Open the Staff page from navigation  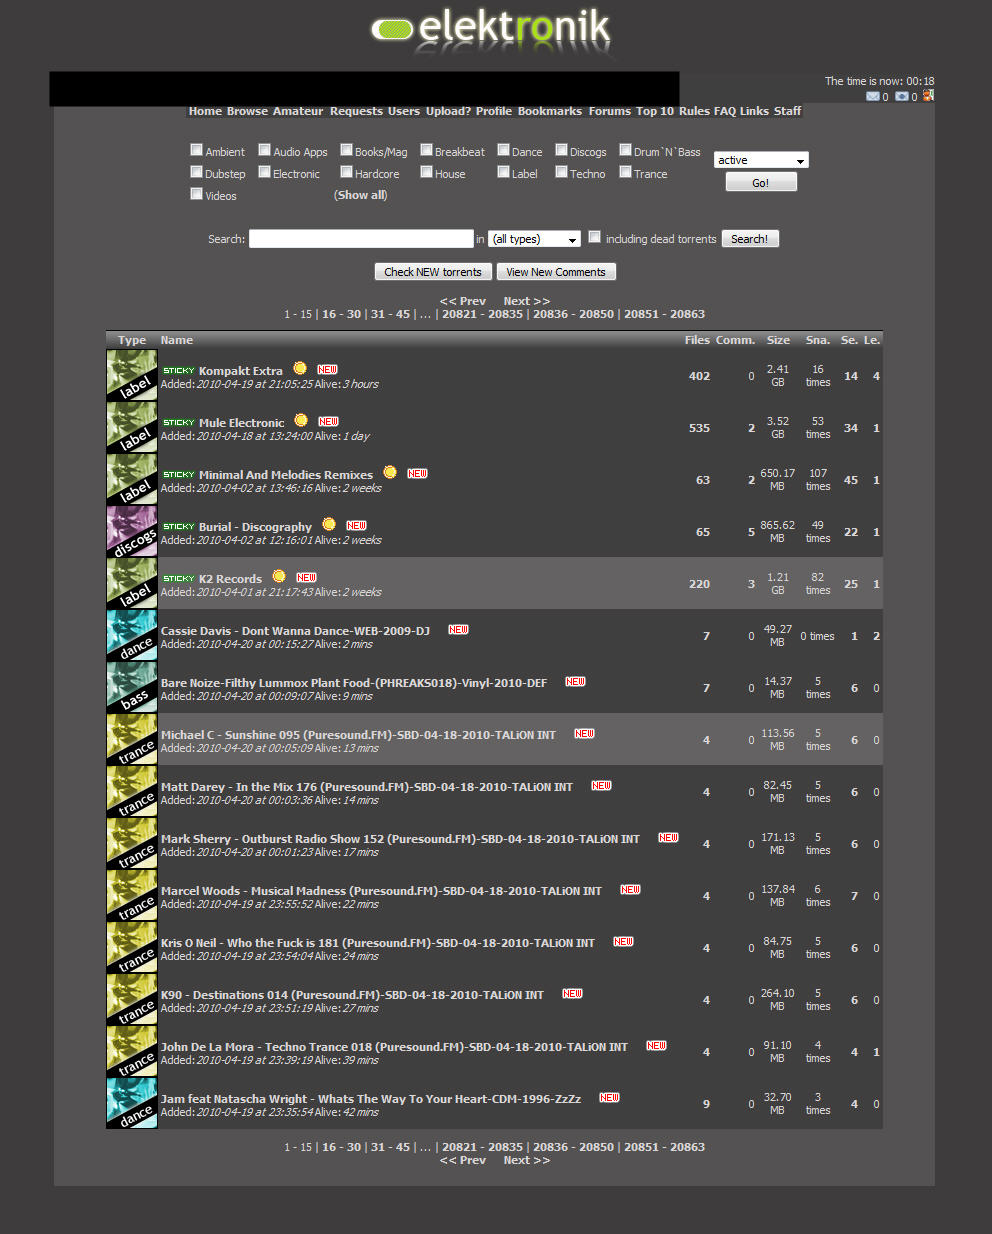click(787, 111)
